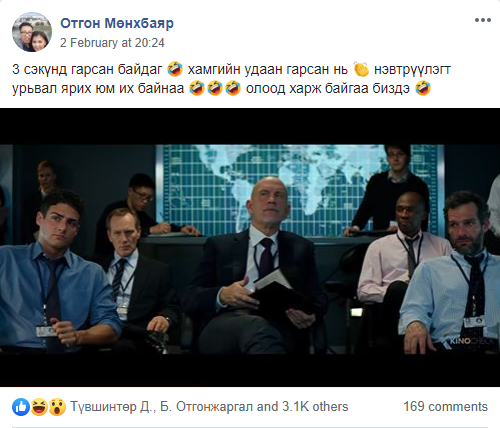Click the Haha reaction icon
Viewport: 500px width, 428px height.
coord(39,407)
